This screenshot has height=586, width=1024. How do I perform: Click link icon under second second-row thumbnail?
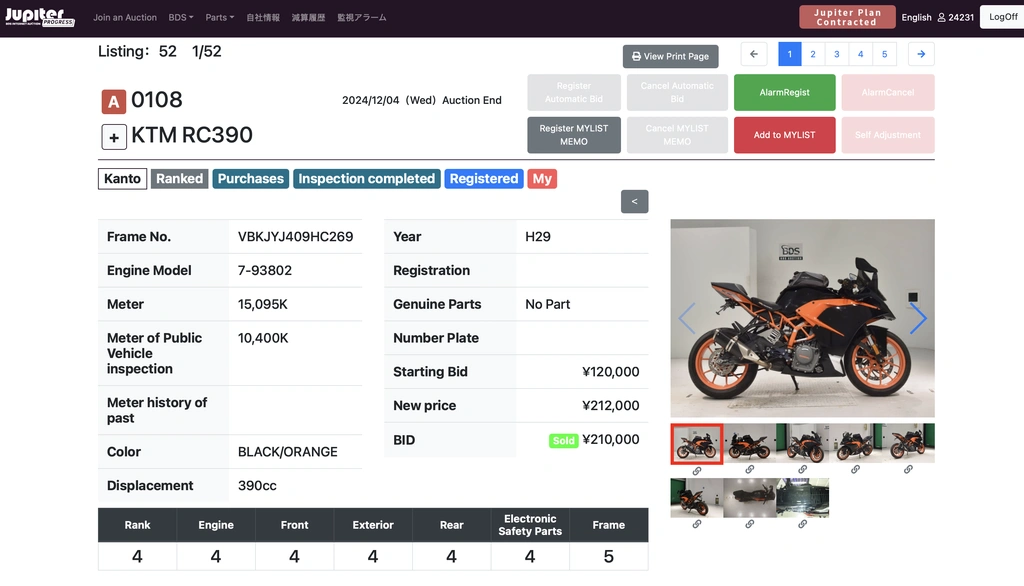(x=750, y=524)
